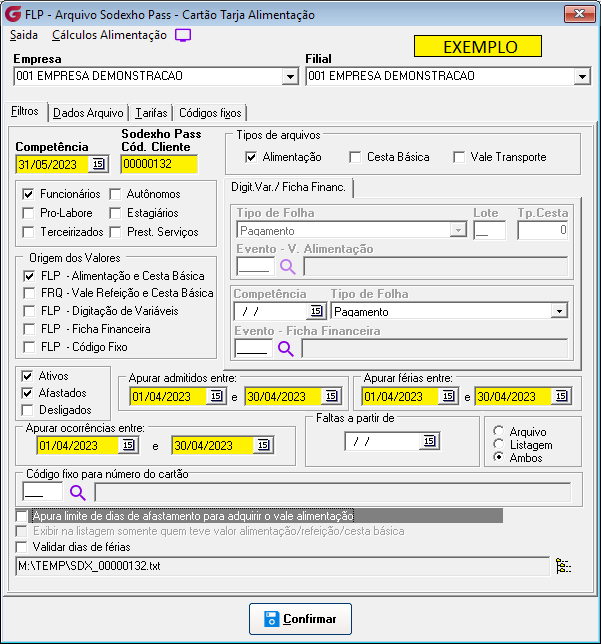Open the Saida menu
The image size is (601, 644).
[x=24, y=35]
